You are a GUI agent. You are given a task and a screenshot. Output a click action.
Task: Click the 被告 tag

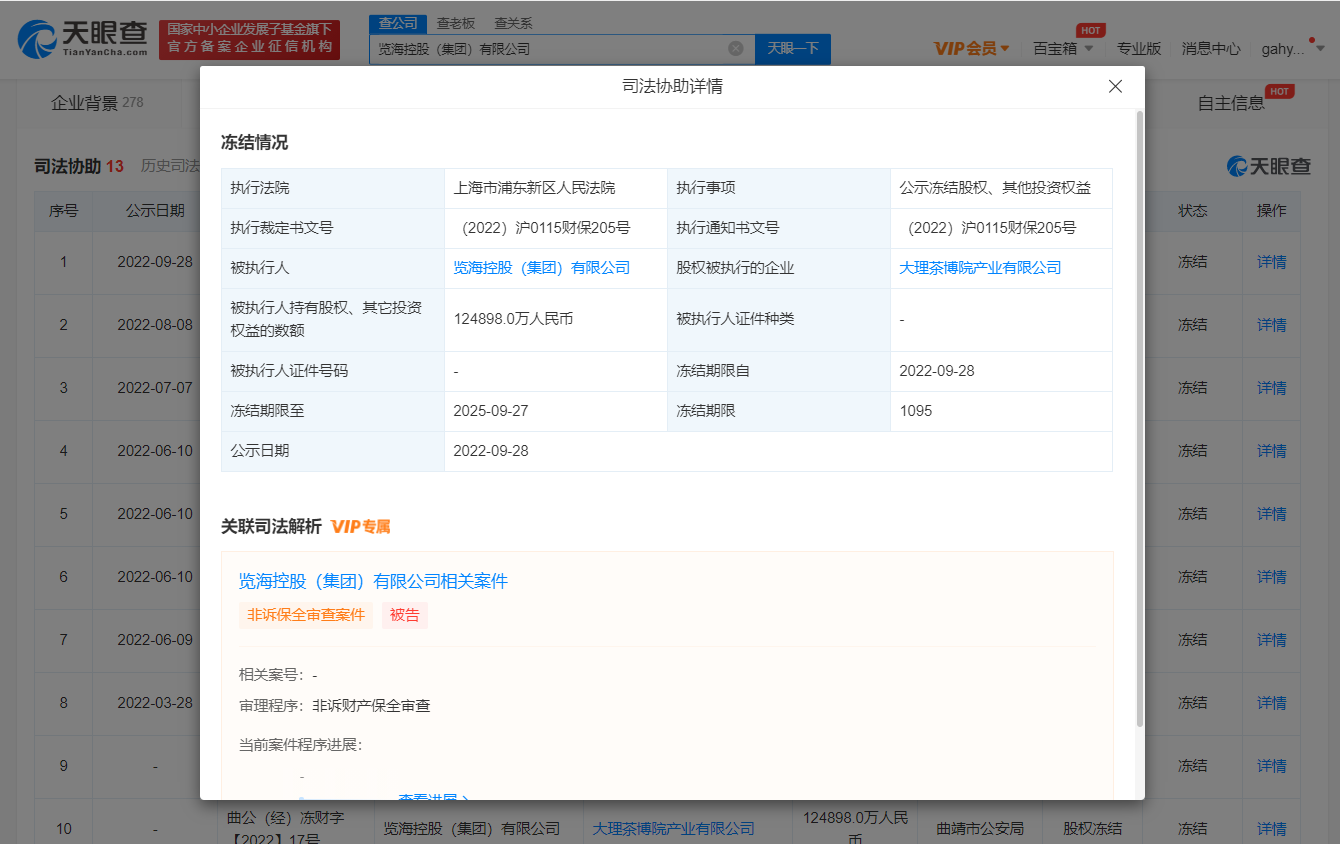coord(405,615)
